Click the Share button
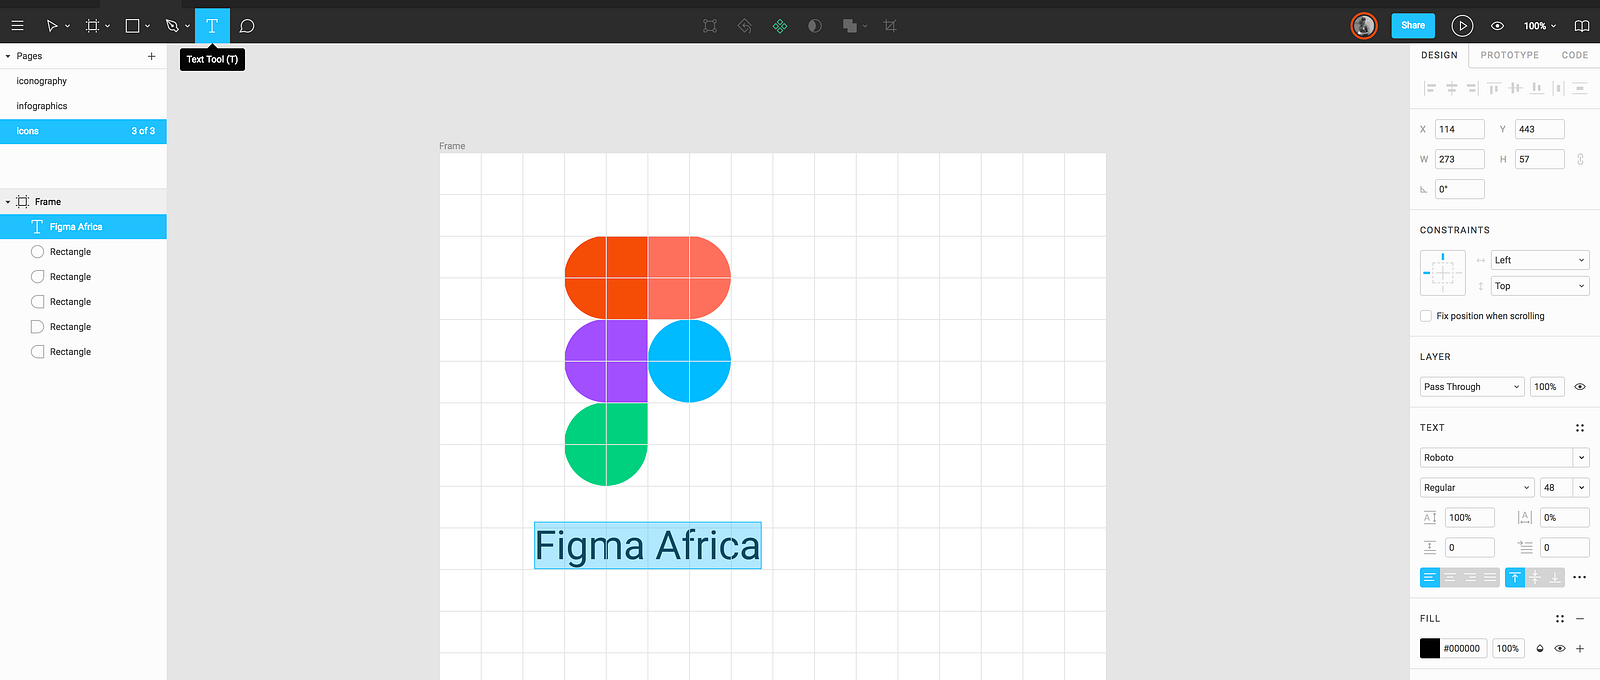The image size is (1600, 680). coord(1413,26)
